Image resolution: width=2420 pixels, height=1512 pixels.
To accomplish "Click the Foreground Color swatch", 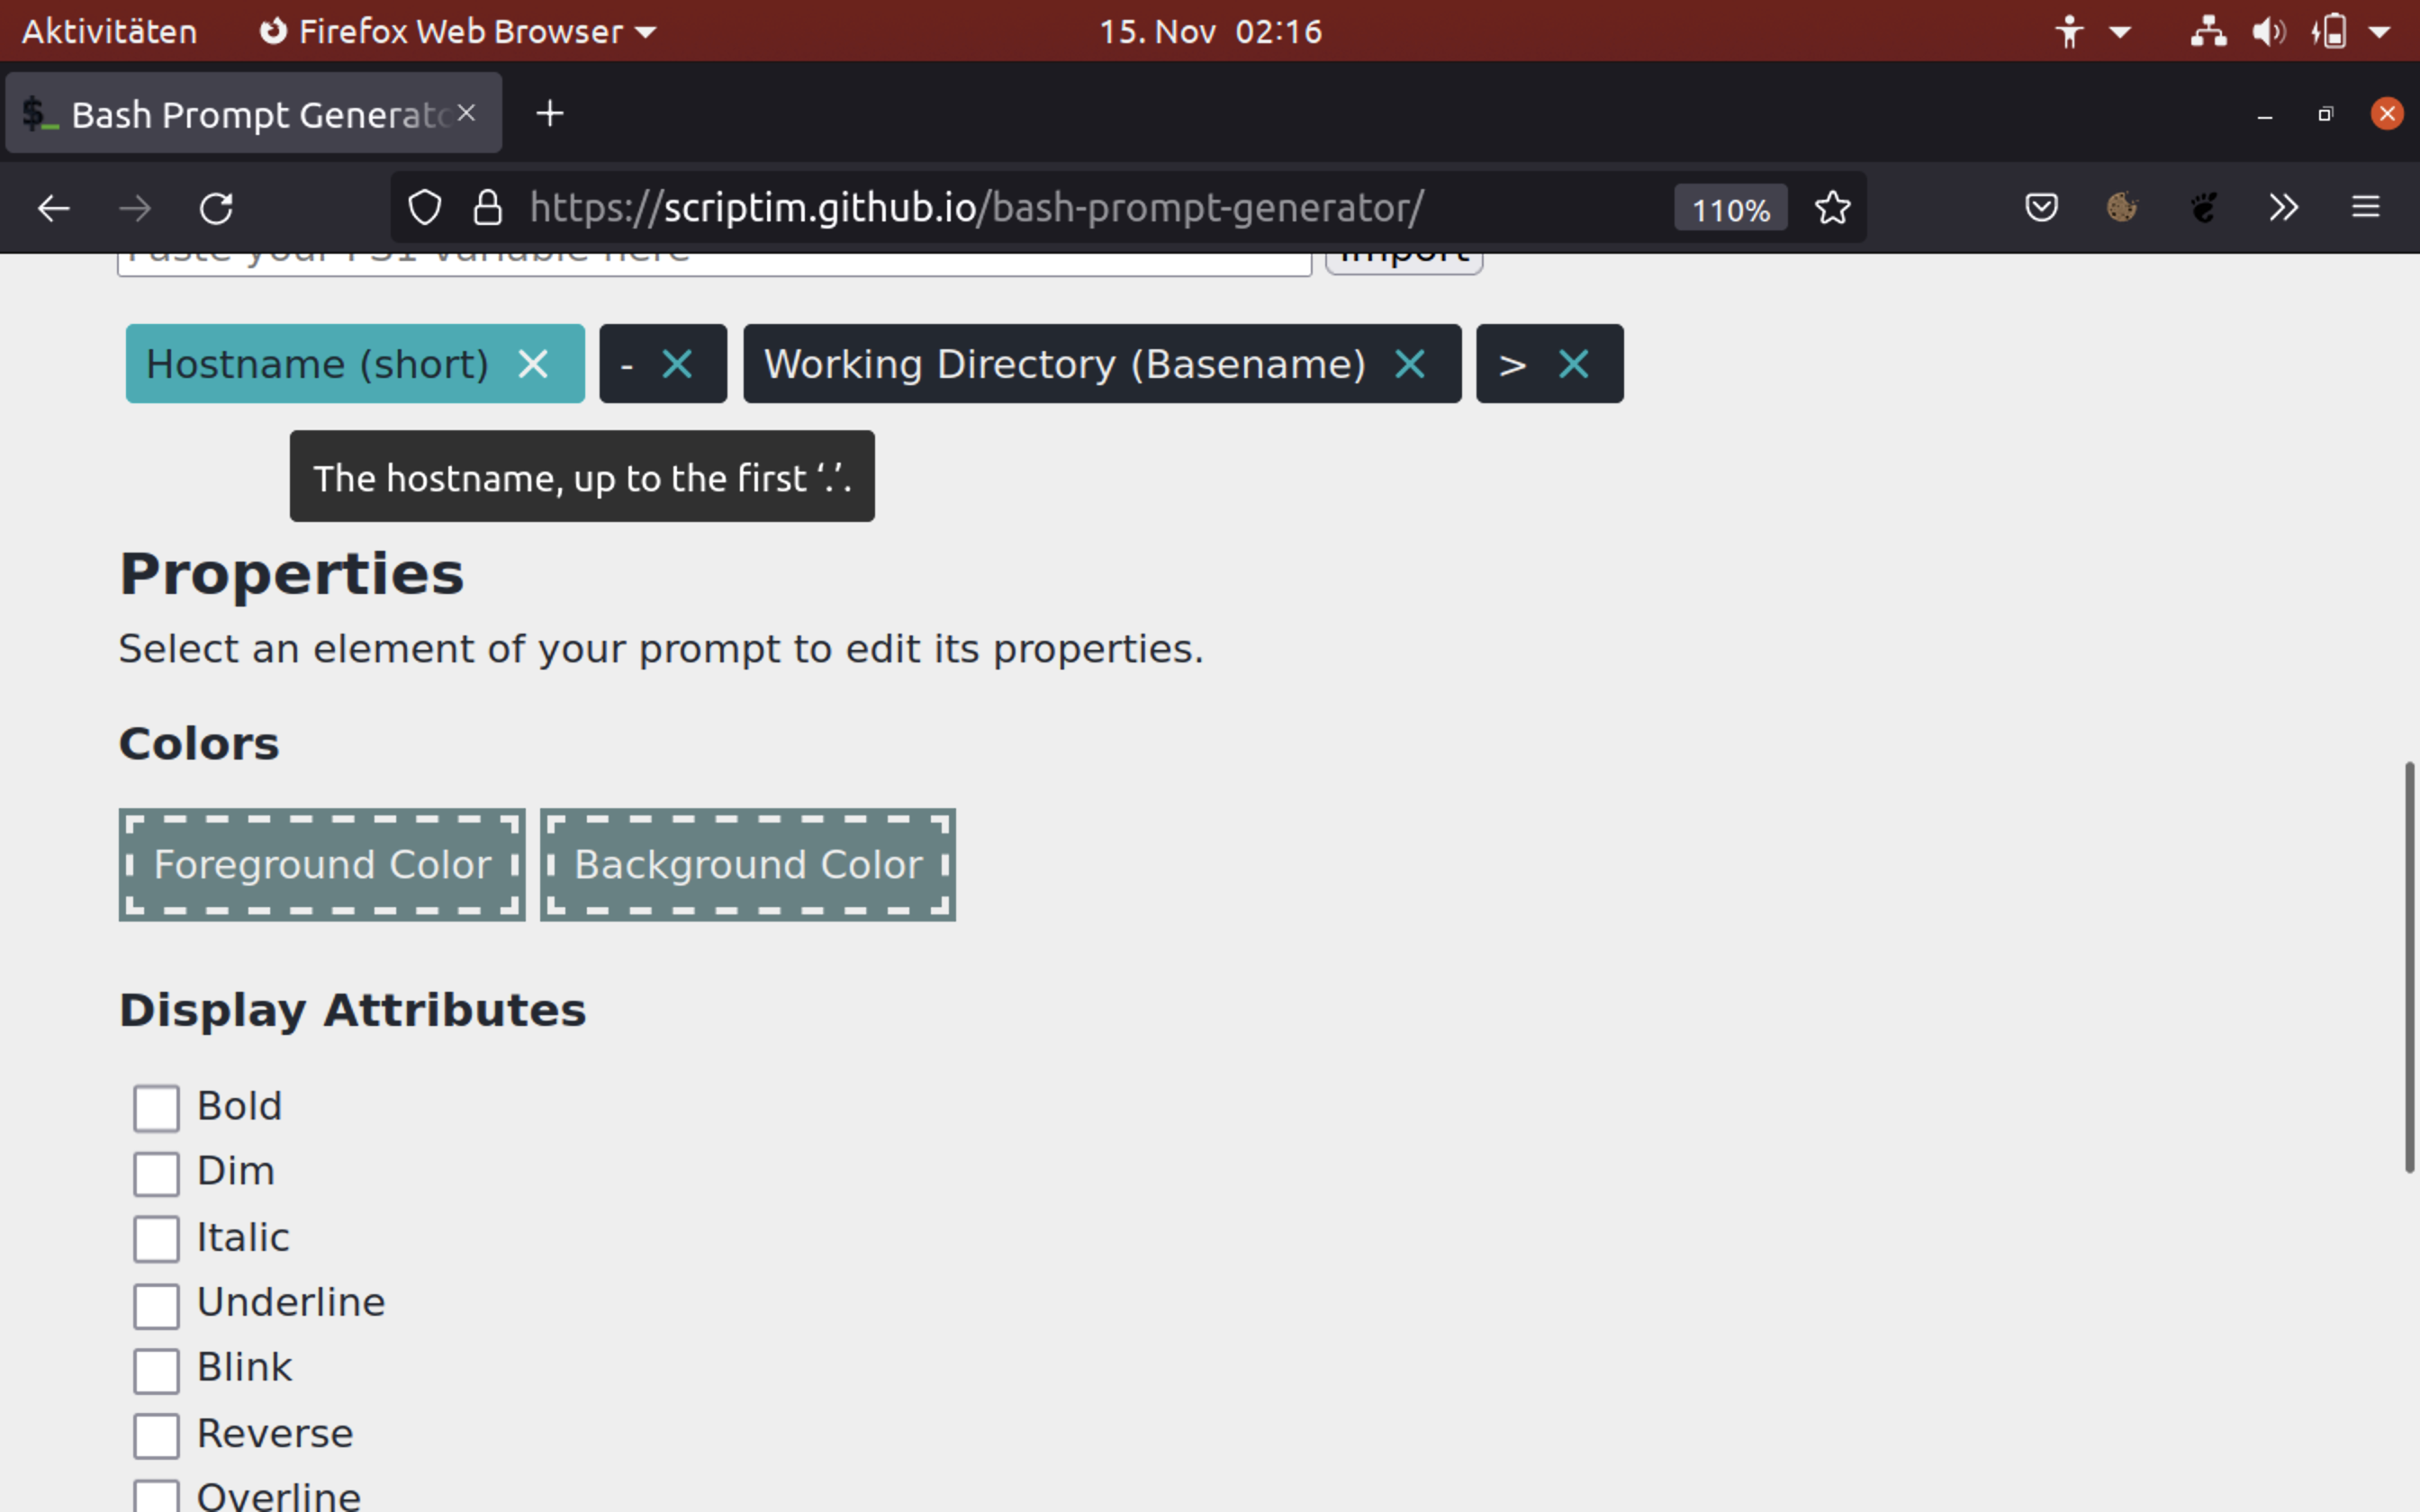I will pyautogui.click(x=321, y=862).
